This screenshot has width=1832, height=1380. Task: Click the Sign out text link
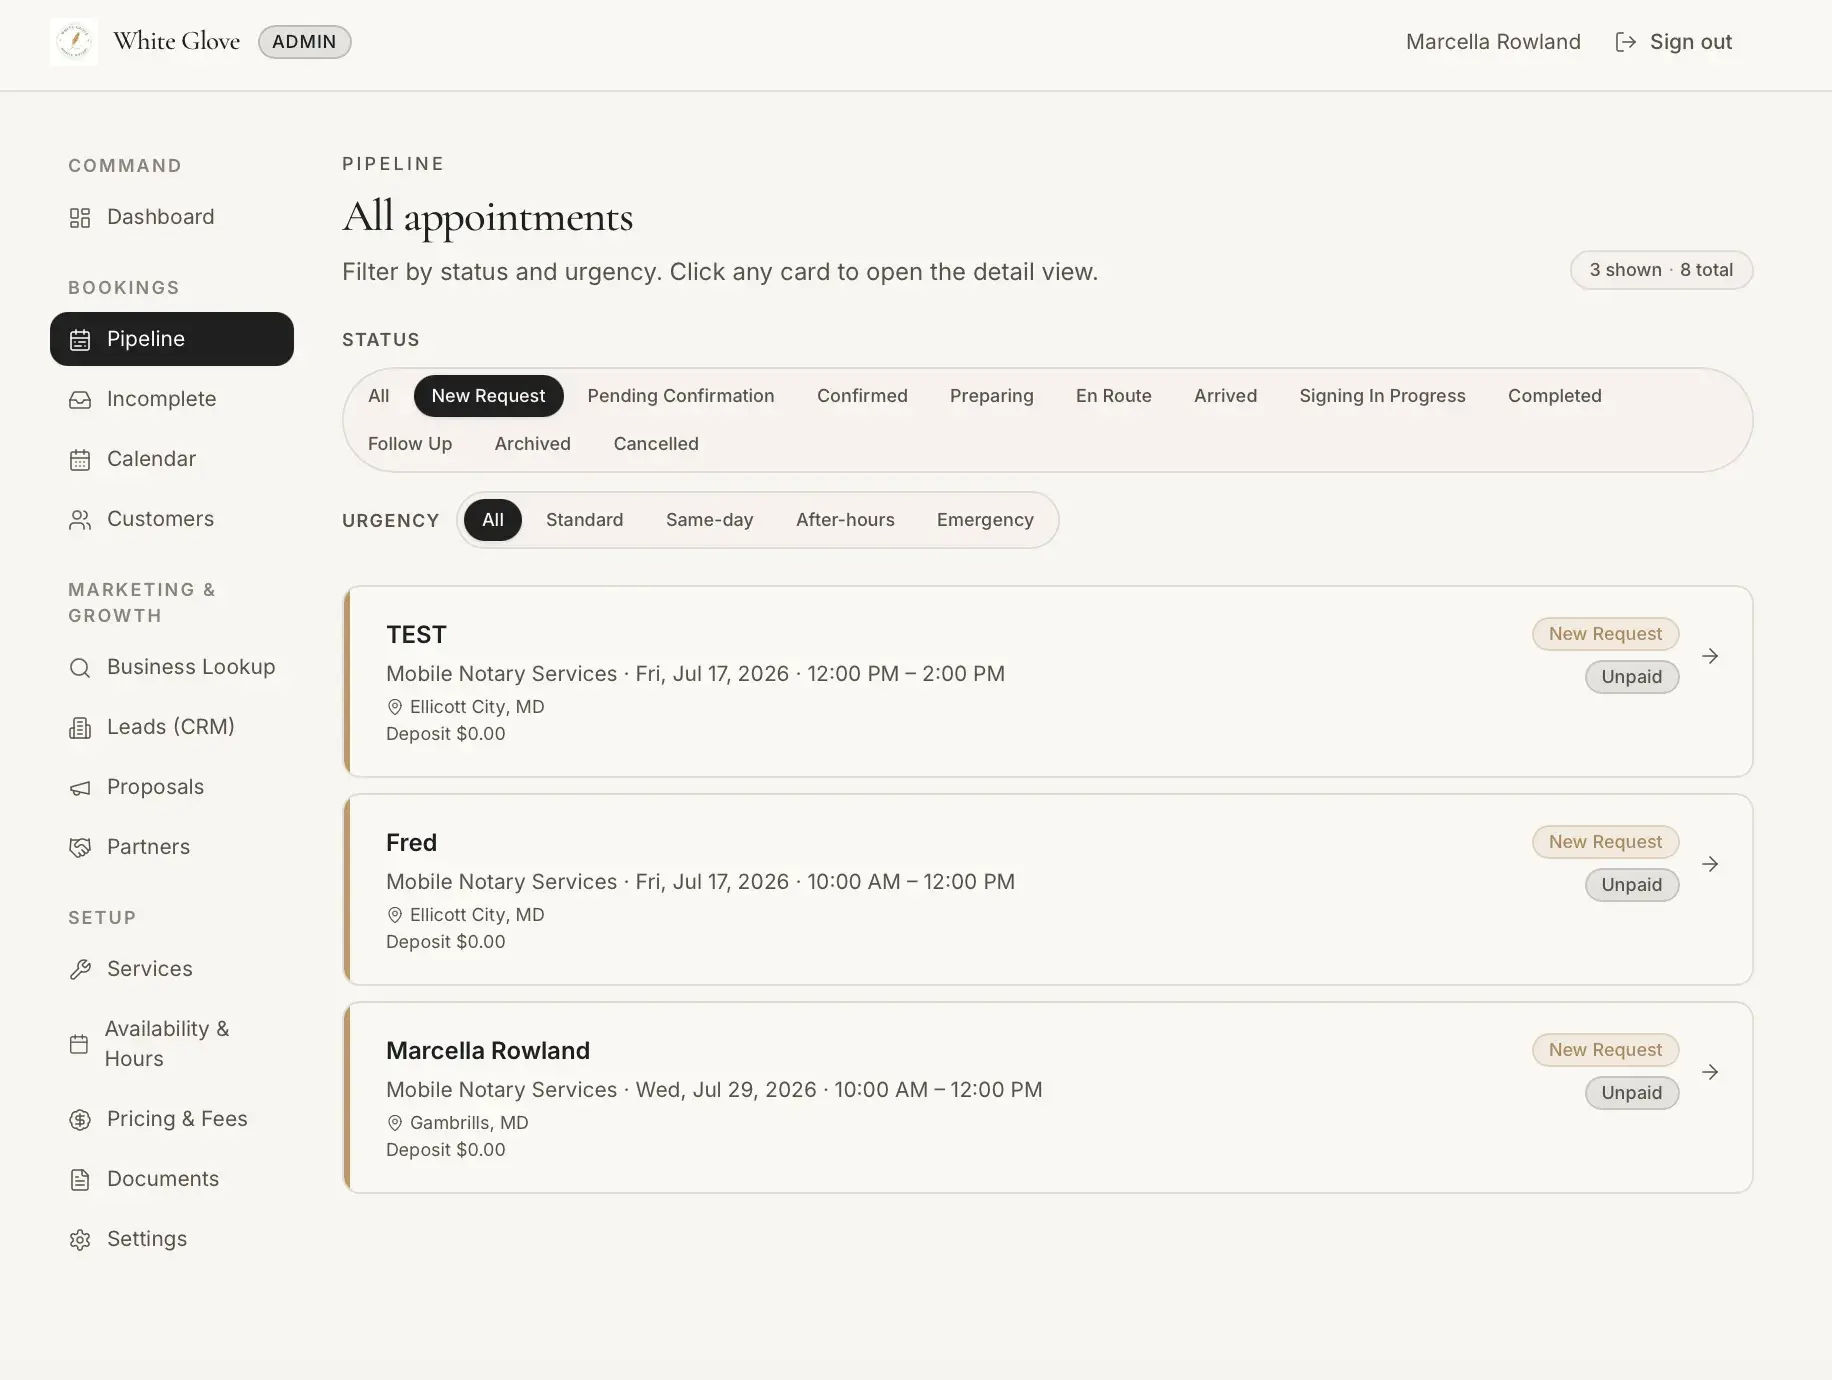(1691, 42)
